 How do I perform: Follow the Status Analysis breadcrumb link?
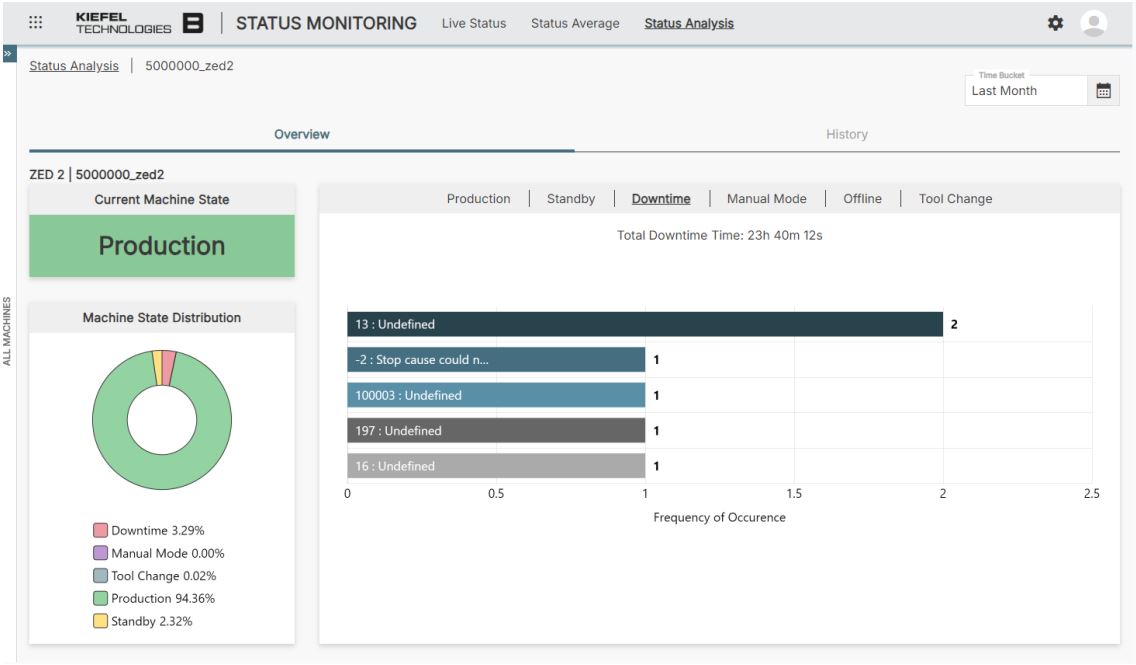coord(74,66)
